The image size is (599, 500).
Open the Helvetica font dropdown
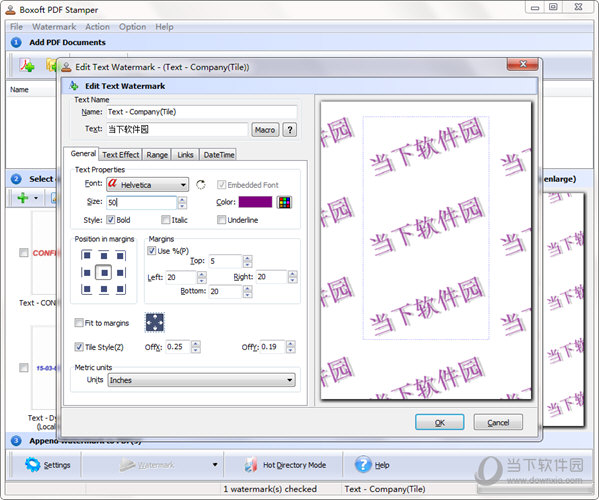pyautogui.click(x=148, y=185)
